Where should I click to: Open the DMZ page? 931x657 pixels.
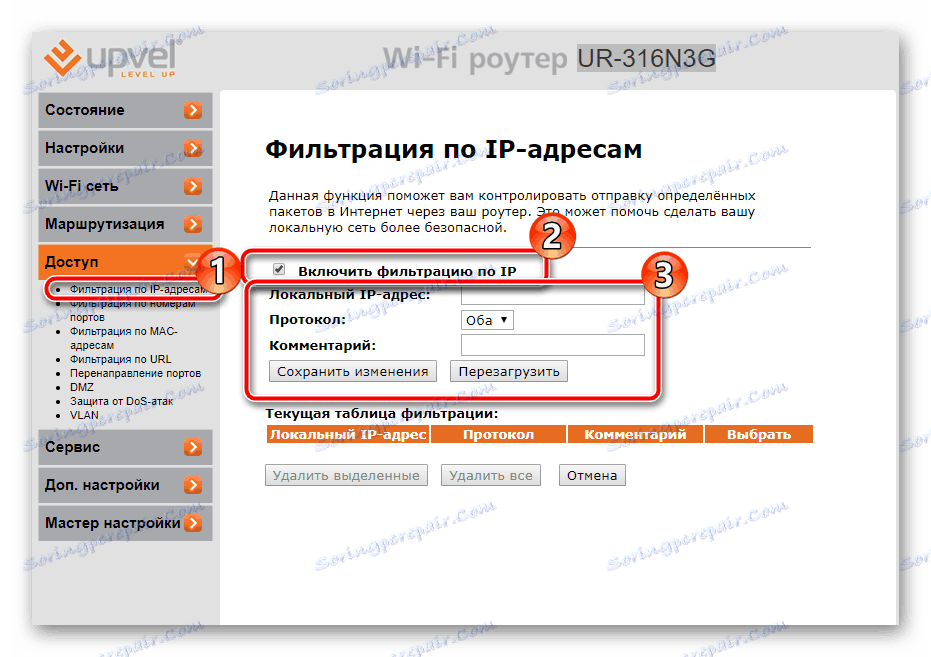(82, 387)
